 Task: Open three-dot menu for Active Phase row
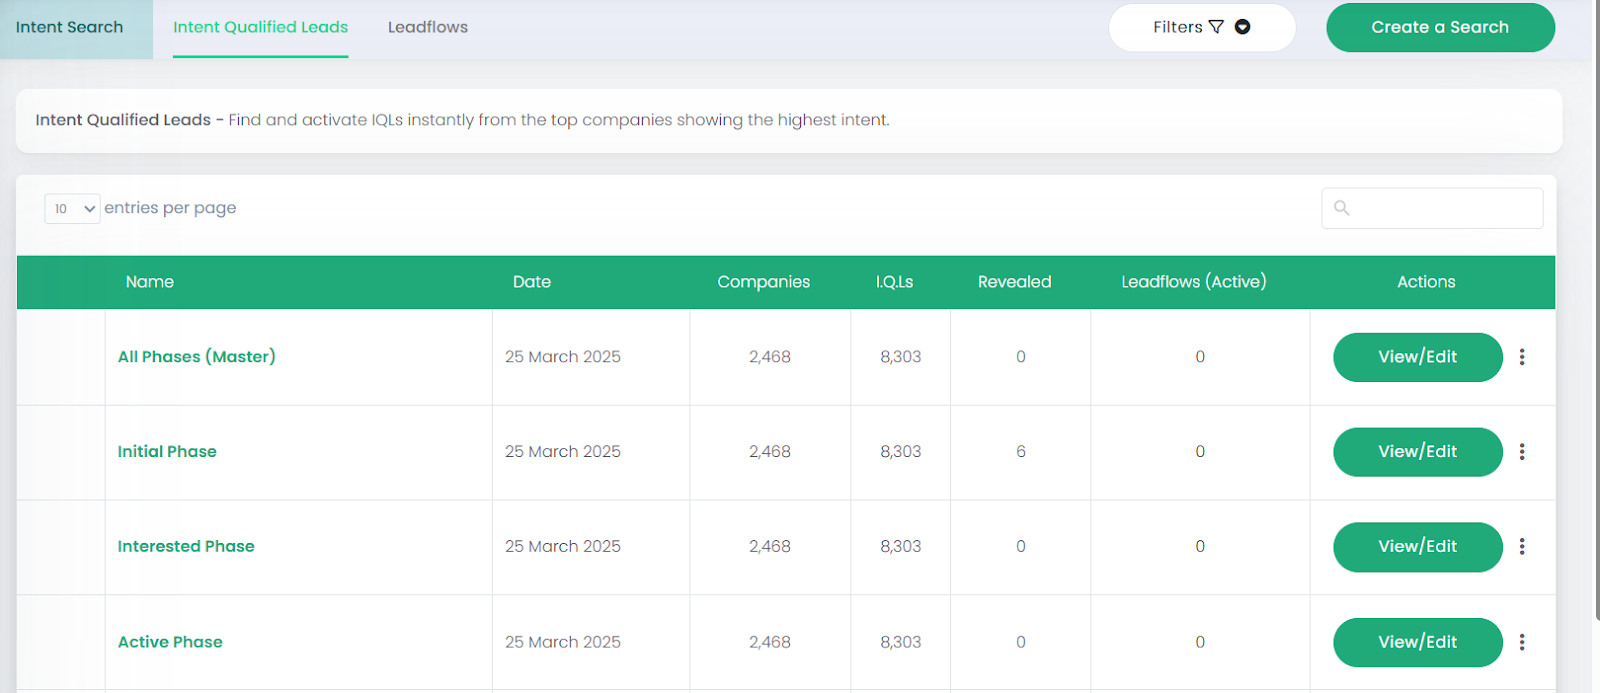1522,642
